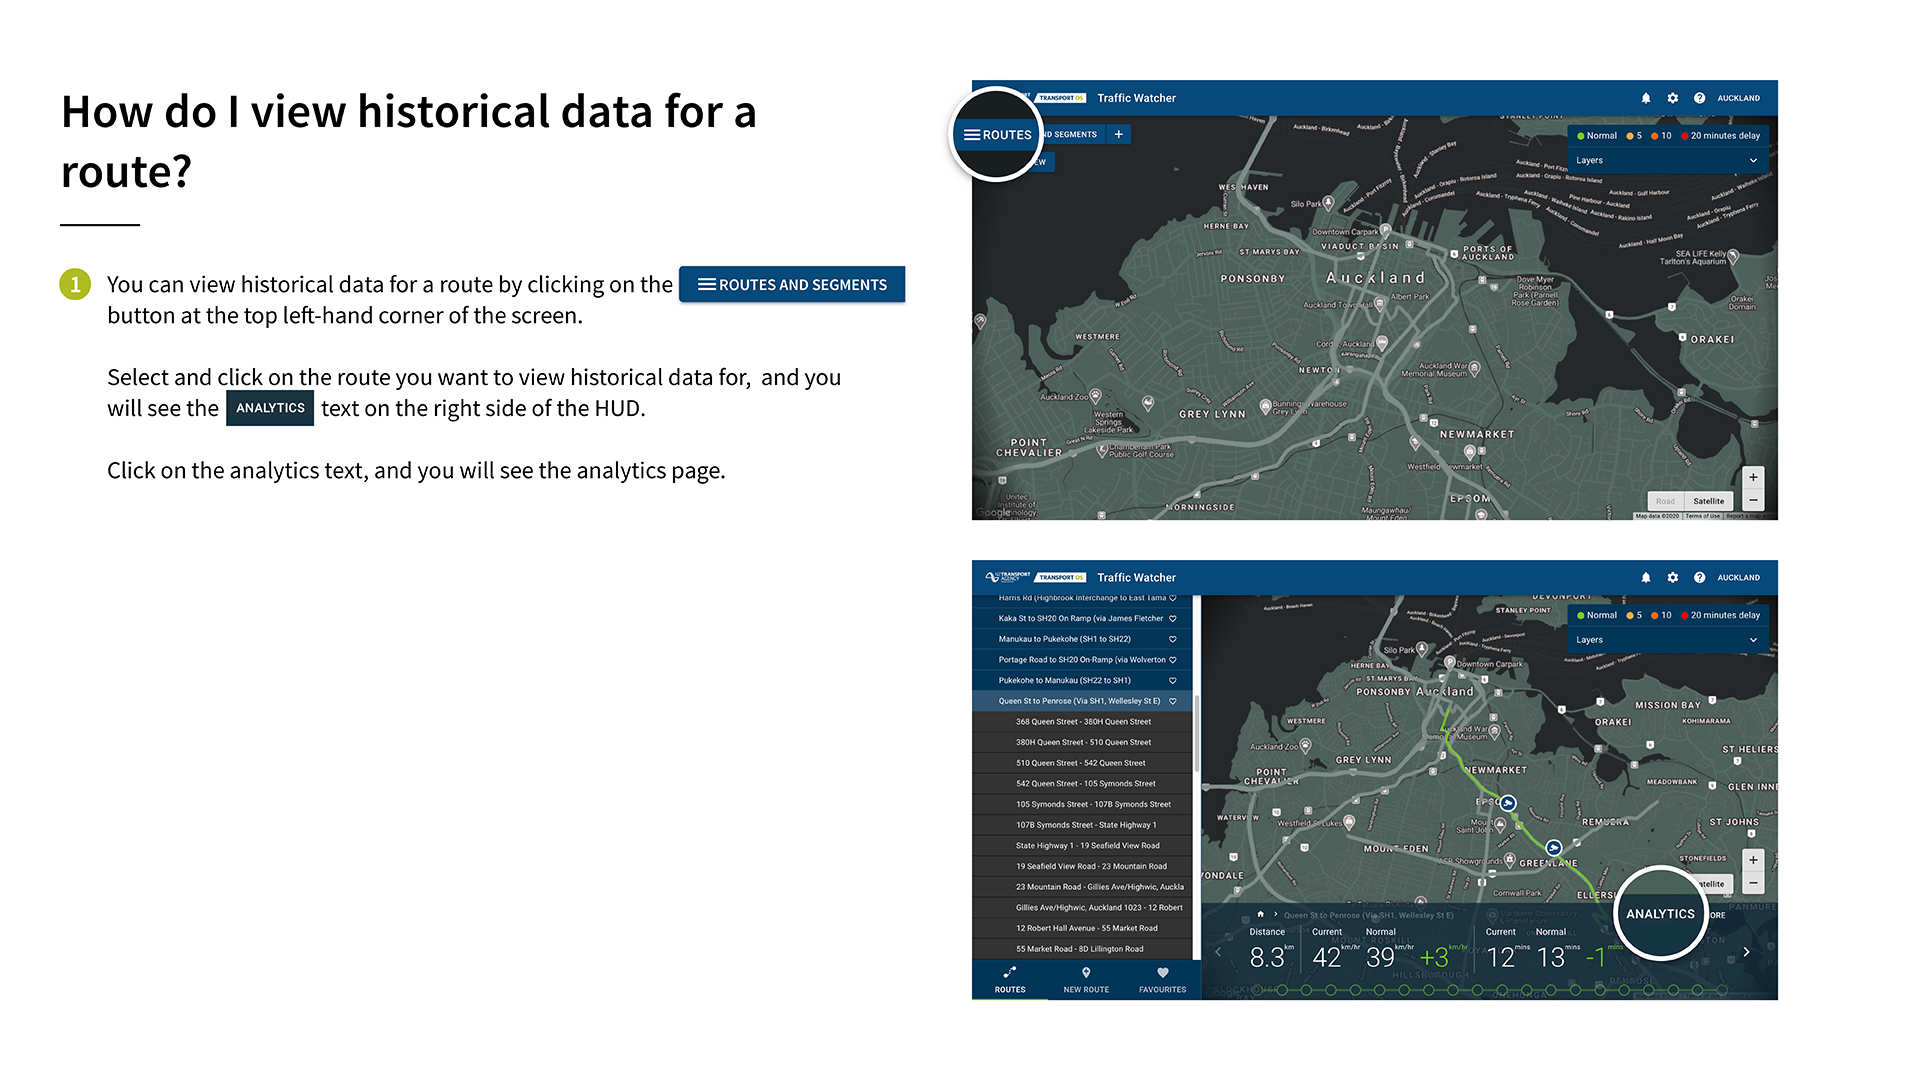The height and width of the screenshot is (1080, 1920).
Task: Click ROUTES AND SEGMENTS button in instructions text
Action: coord(792,285)
